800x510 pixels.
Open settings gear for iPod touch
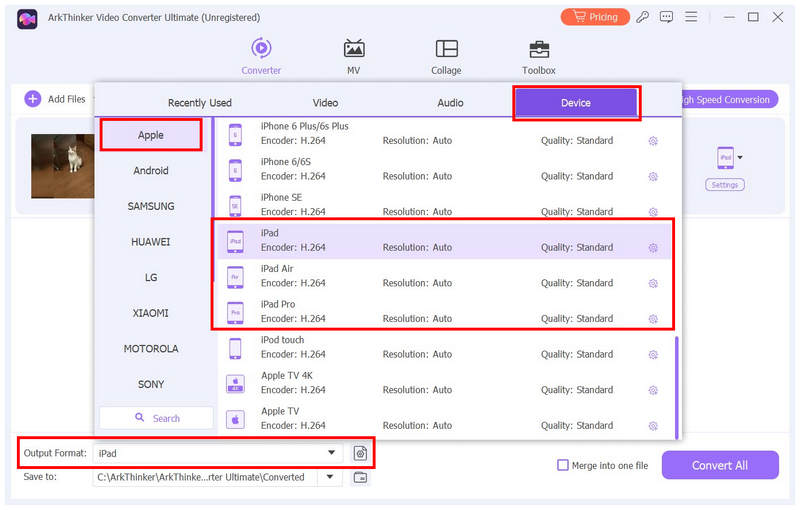(653, 355)
